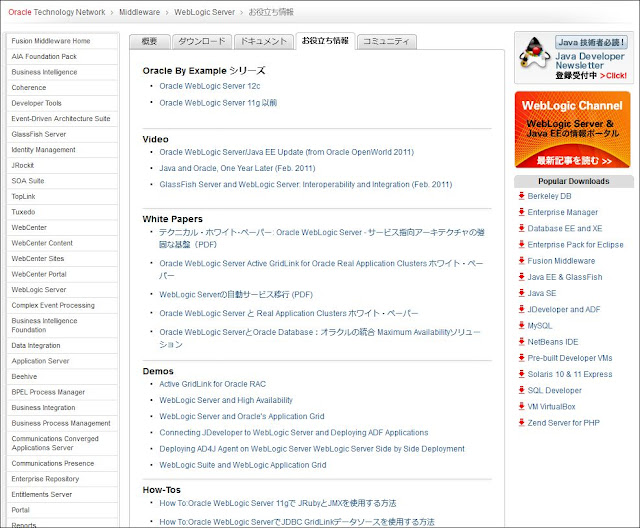This screenshot has width=640, height=528.
Task: Open NetBeans IDE popular download link
Action: click(553, 342)
